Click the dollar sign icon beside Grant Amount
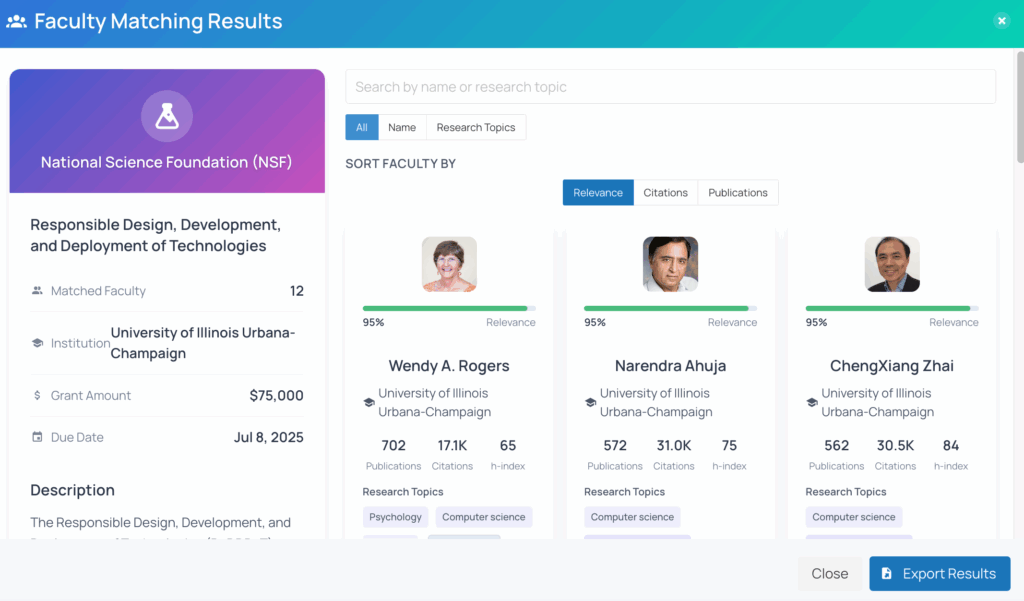 37,395
